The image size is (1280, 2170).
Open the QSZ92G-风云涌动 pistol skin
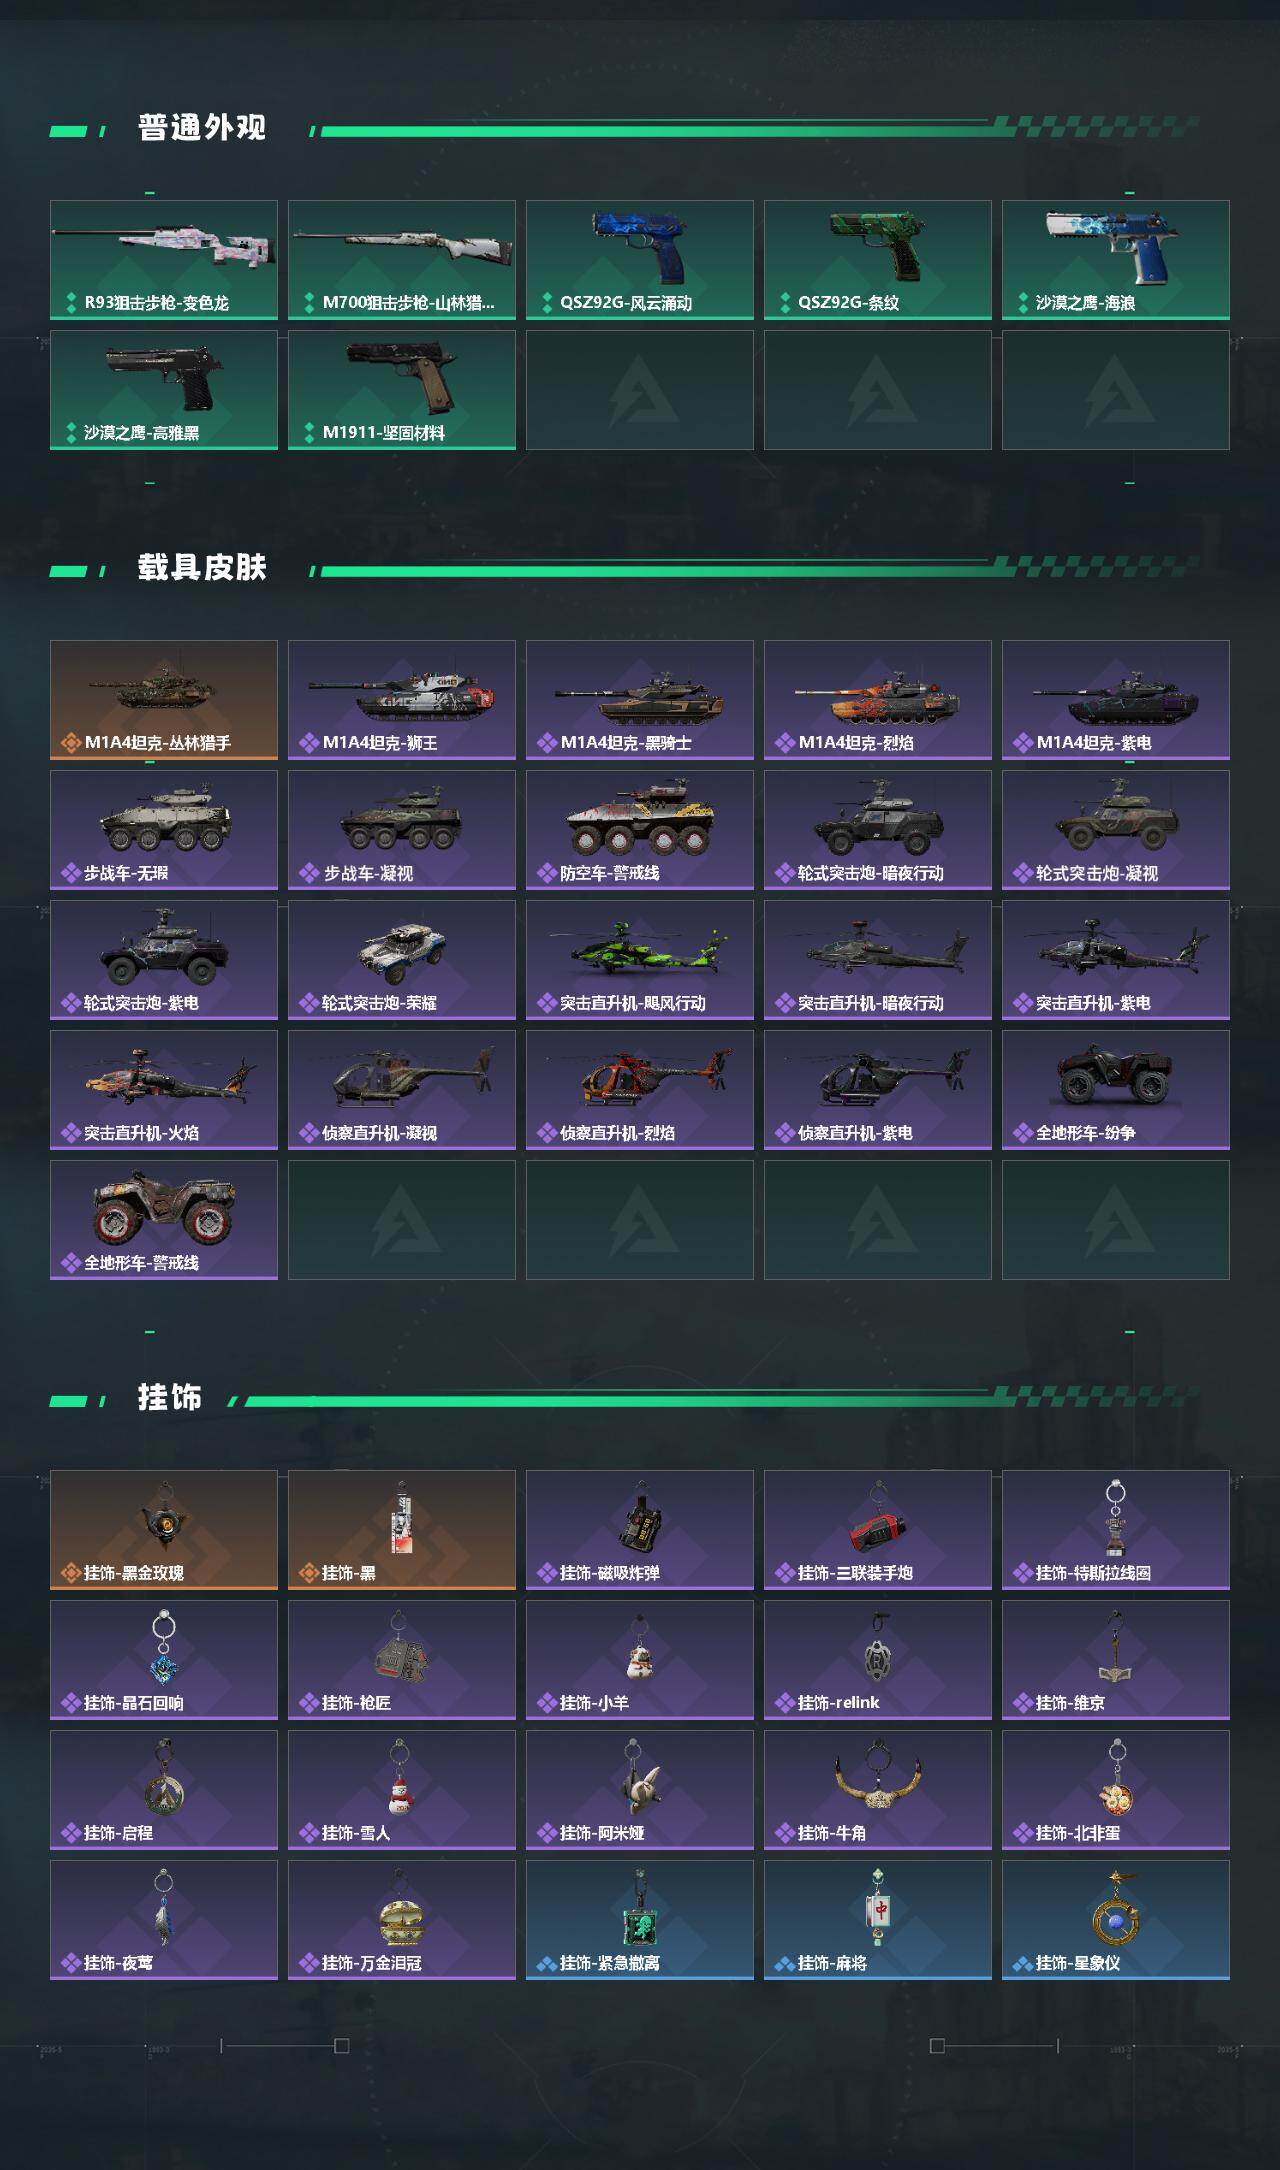[x=640, y=260]
